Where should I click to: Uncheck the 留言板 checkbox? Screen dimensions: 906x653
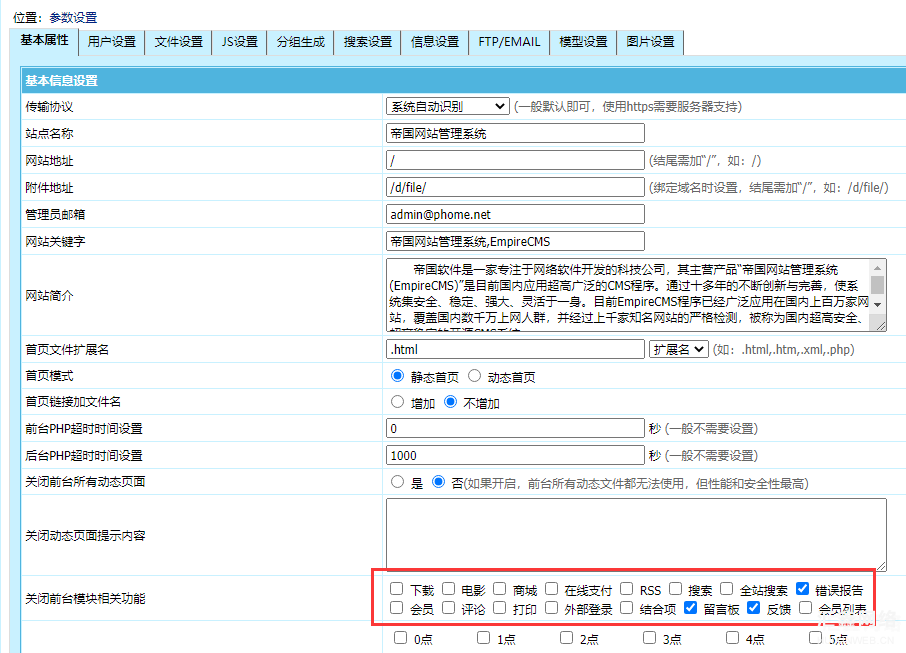(690, 608)
